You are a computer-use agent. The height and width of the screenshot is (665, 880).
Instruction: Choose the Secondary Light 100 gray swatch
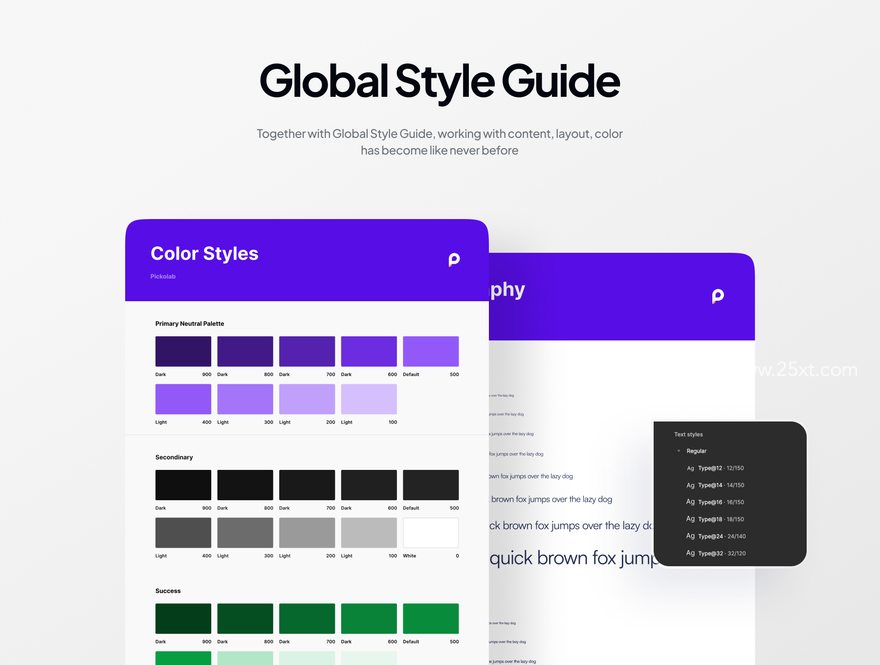click(369, 533)
